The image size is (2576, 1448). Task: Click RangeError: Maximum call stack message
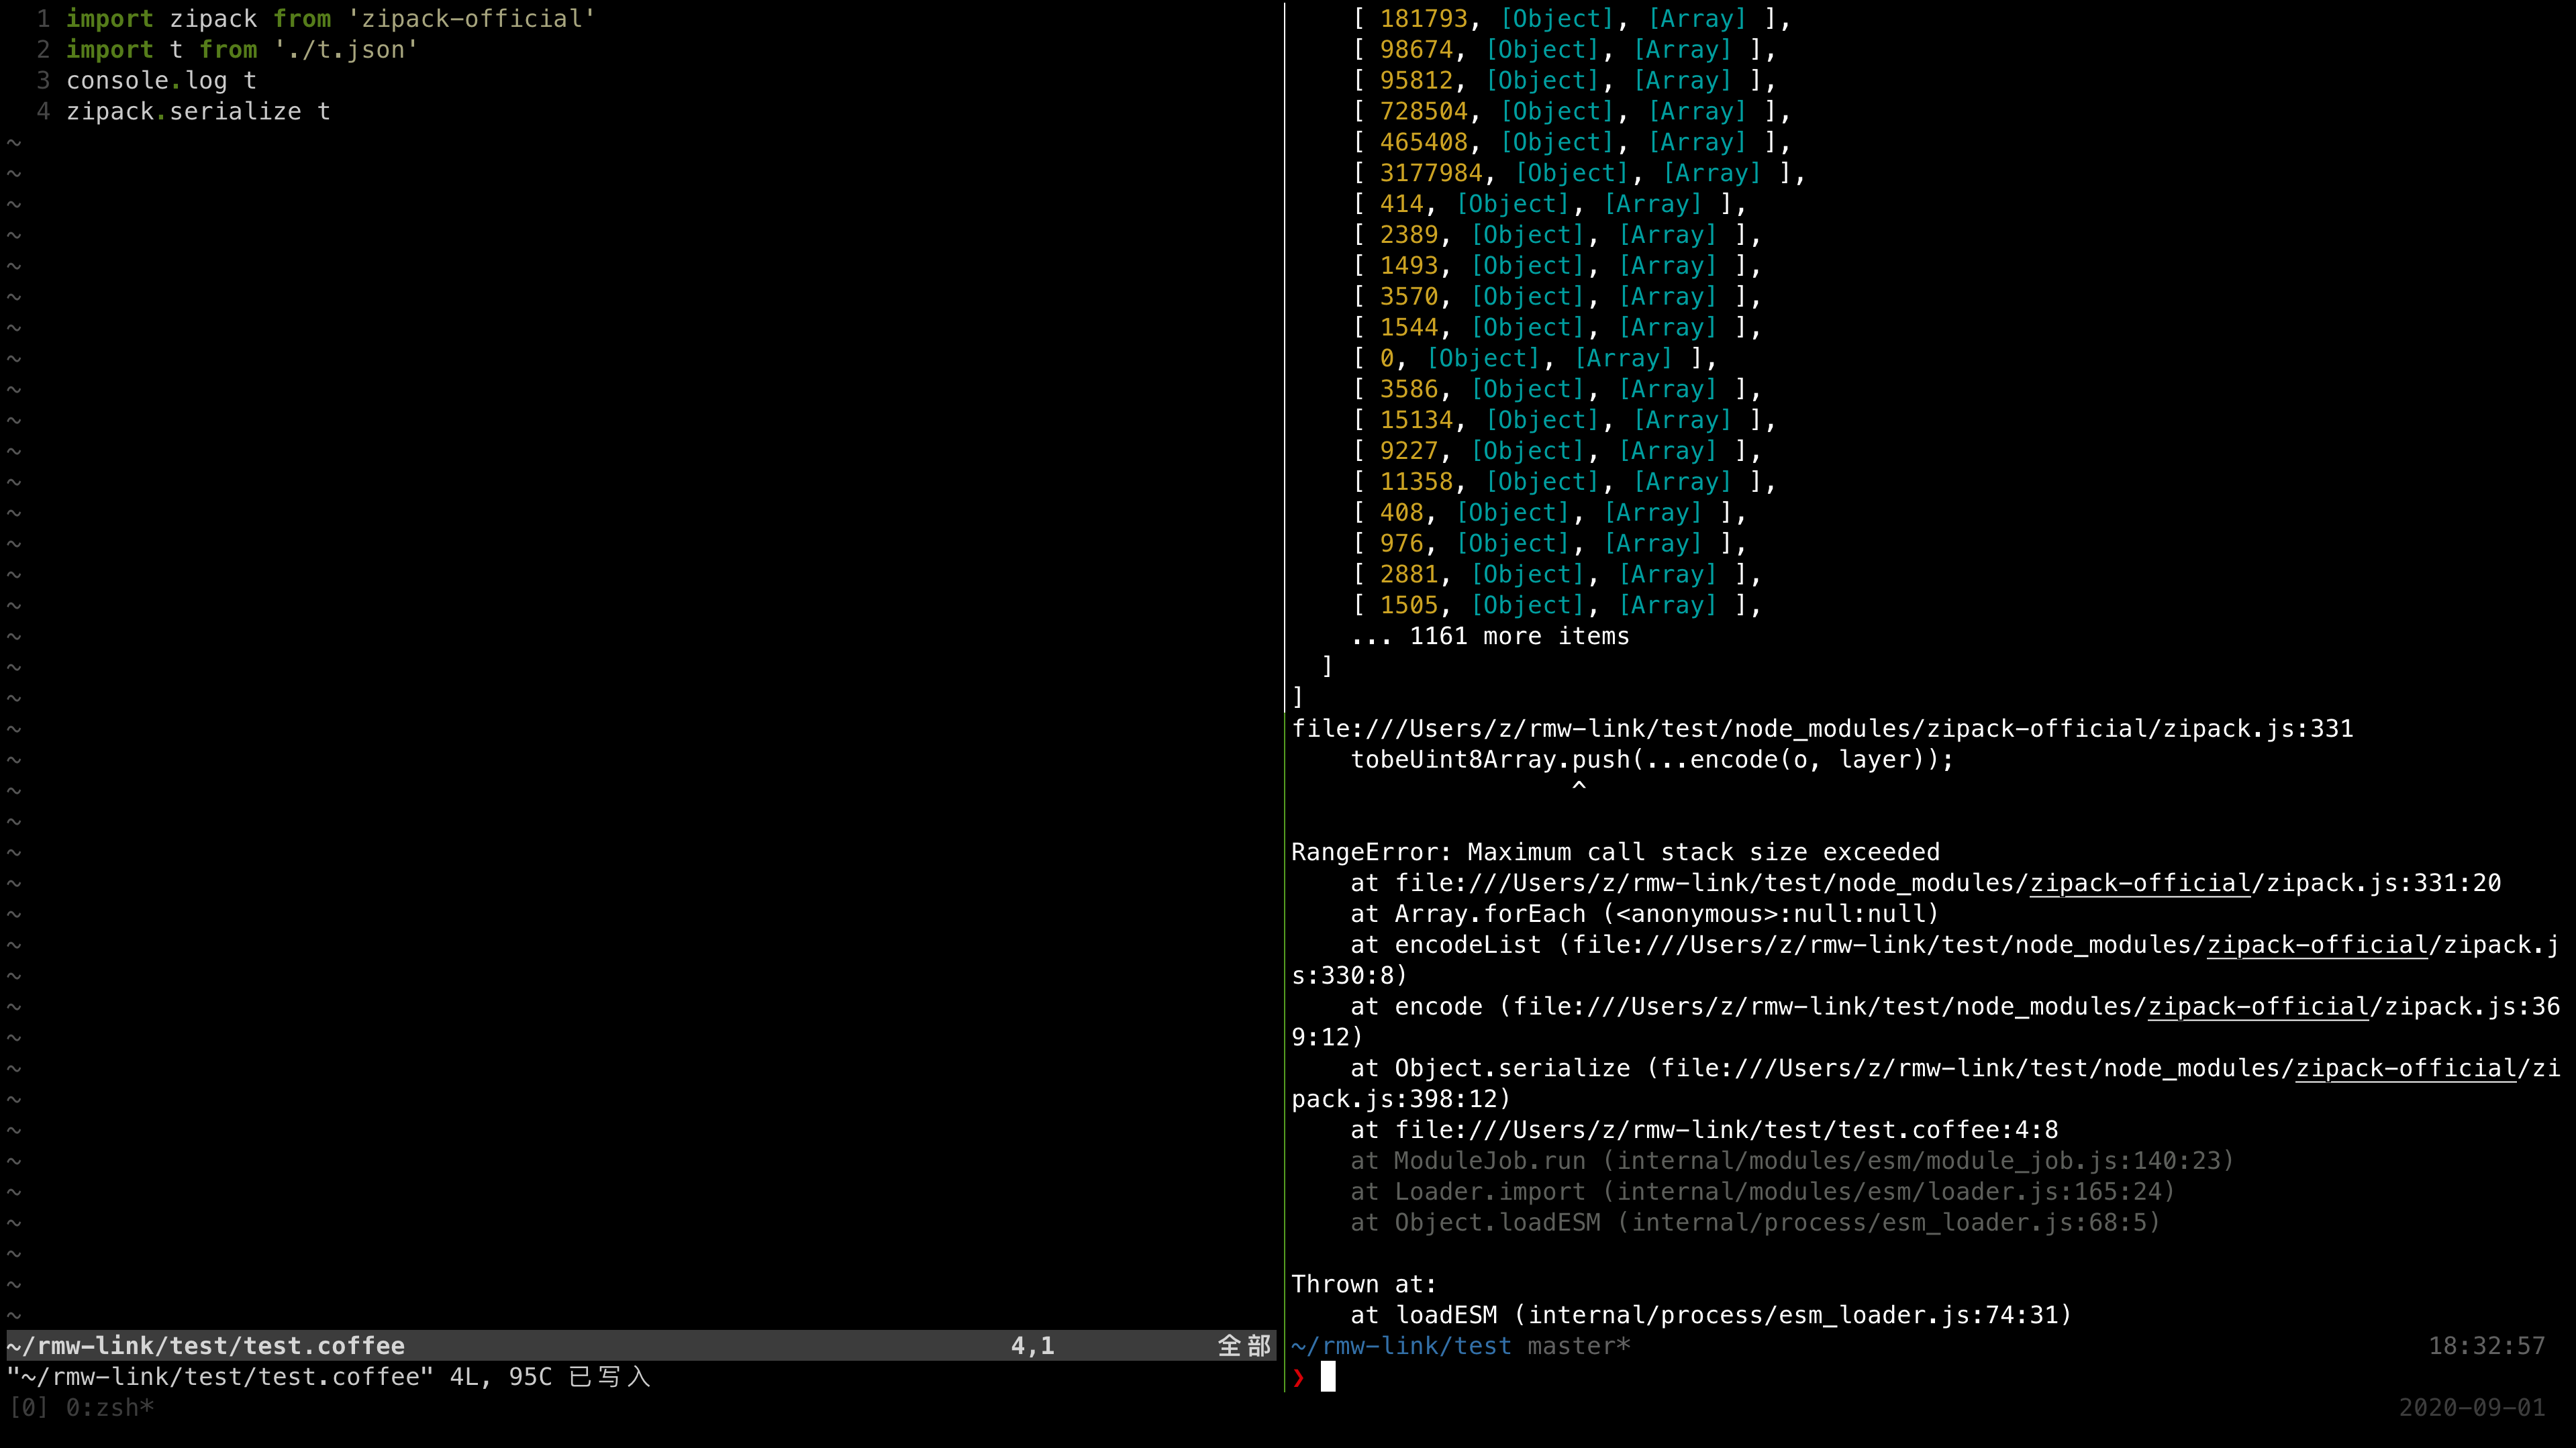click(x=1615, y=853)
